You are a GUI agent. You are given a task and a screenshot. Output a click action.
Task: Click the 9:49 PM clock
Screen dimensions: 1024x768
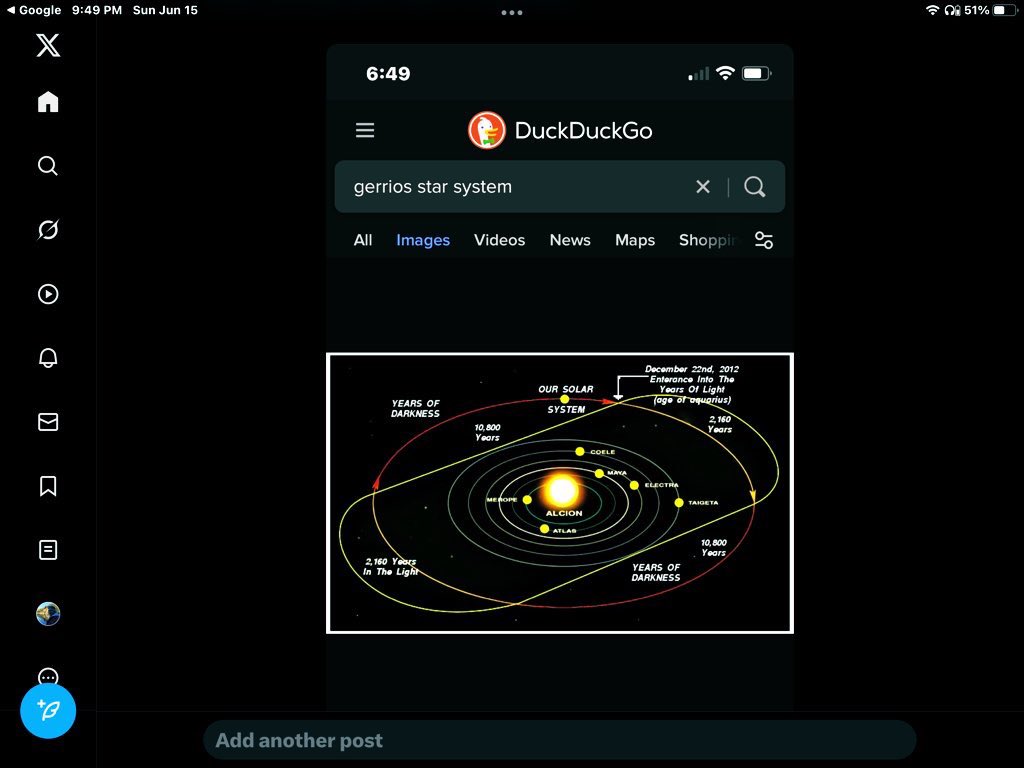(x=97, y=10)
